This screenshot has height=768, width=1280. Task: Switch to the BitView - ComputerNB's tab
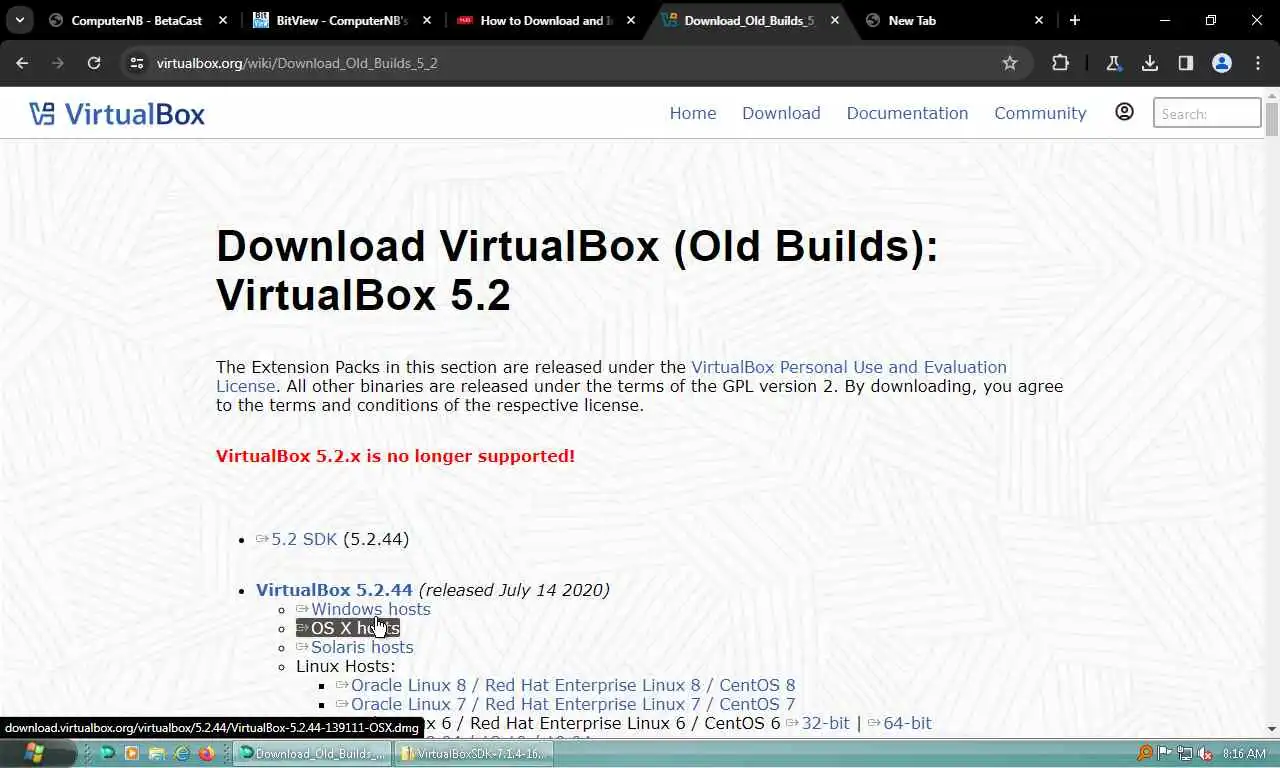342,20
